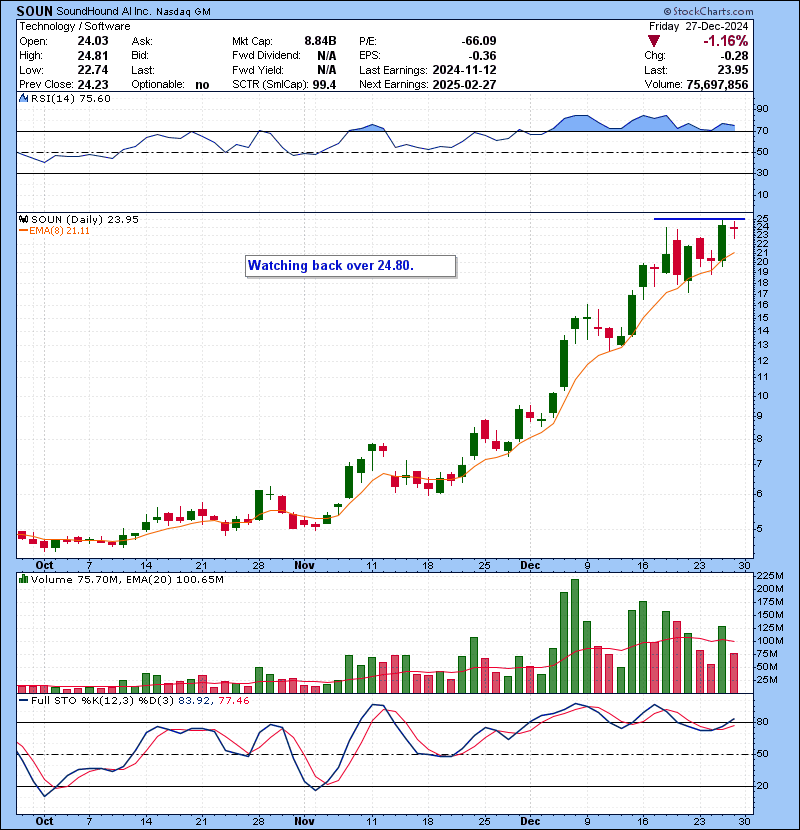Click the Next Earnings date 2025-02-27

click(464, 84)
